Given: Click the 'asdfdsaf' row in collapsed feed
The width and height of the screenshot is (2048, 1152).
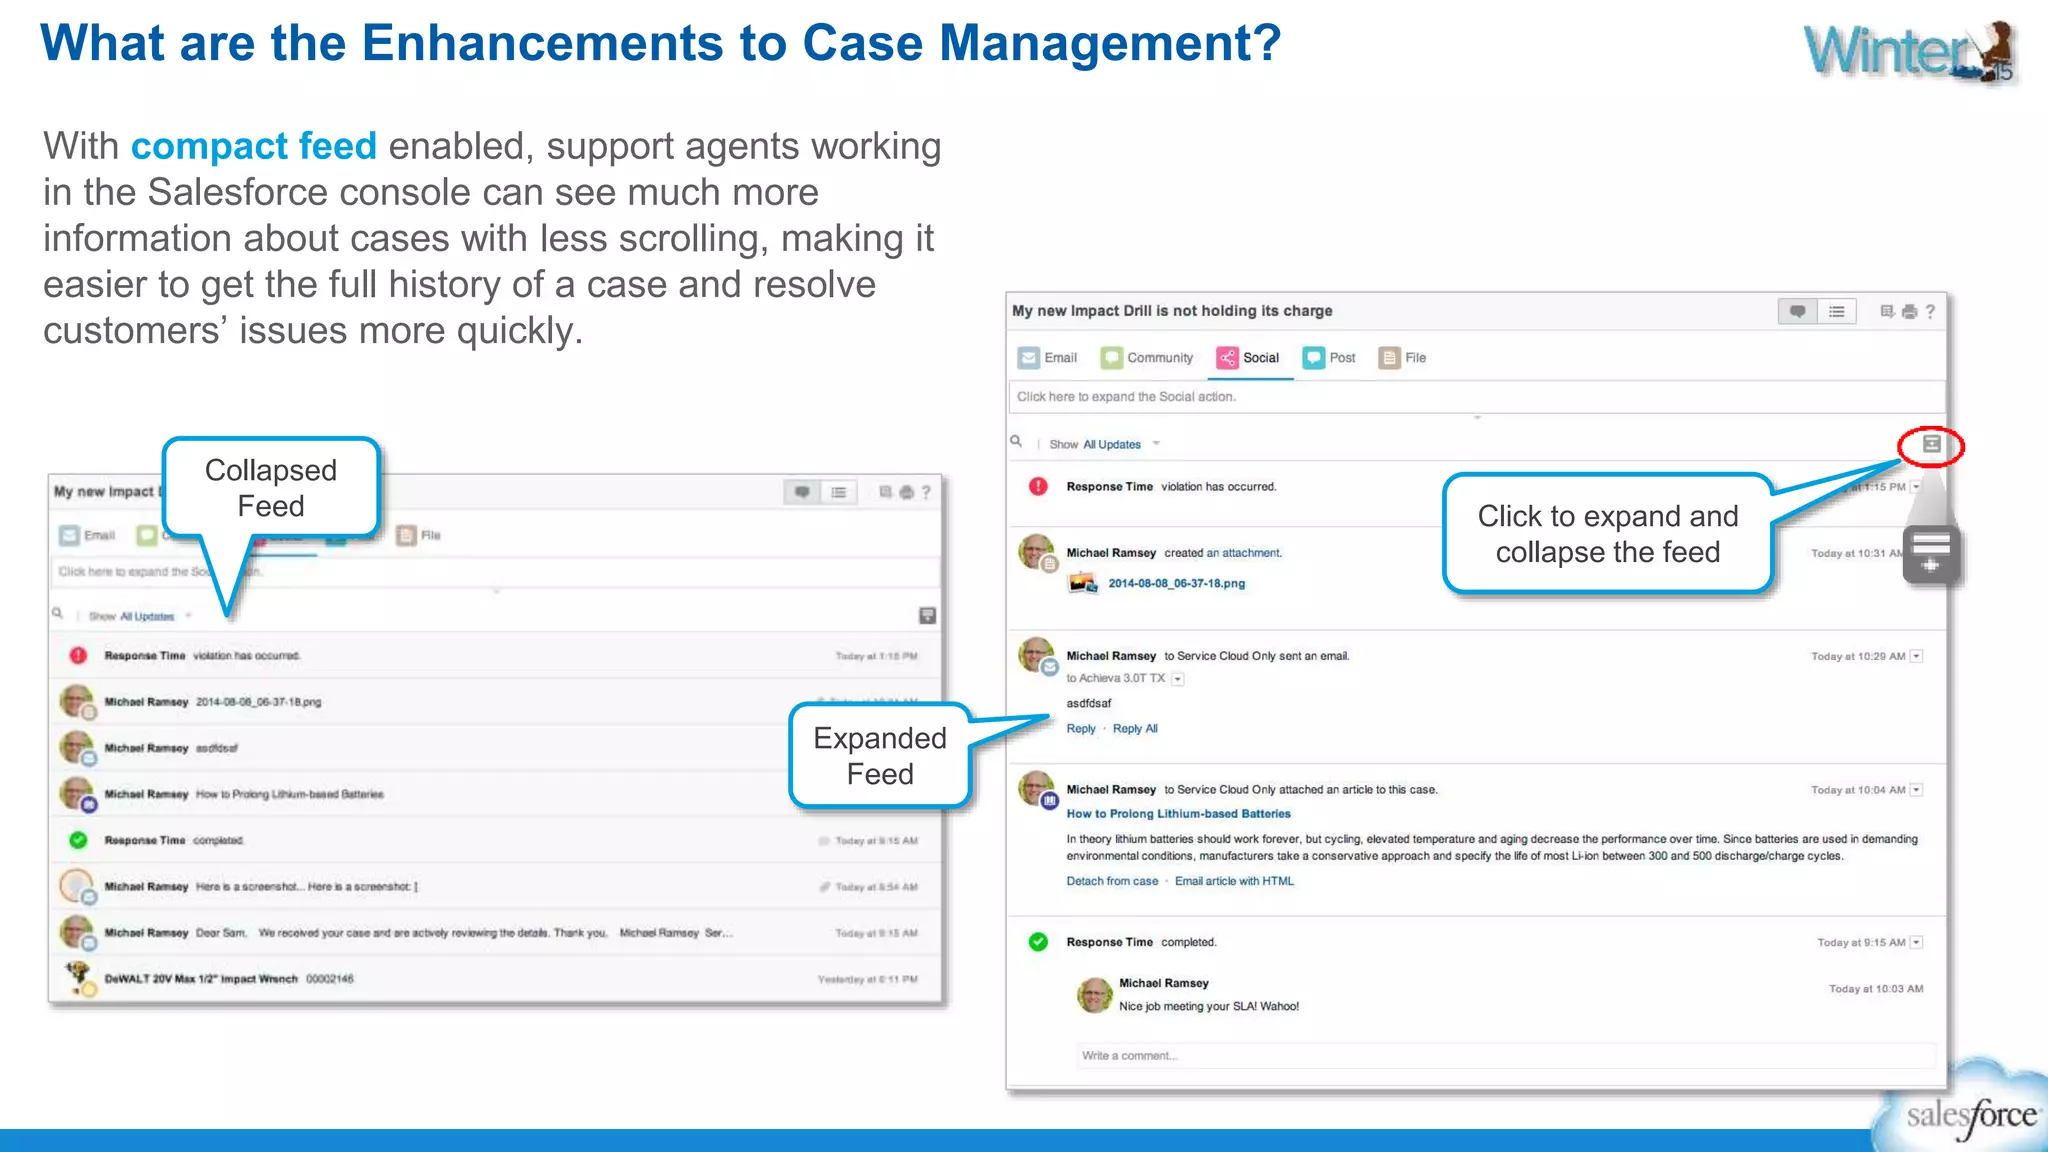Looking at the screenshot, I should (495, 748).
